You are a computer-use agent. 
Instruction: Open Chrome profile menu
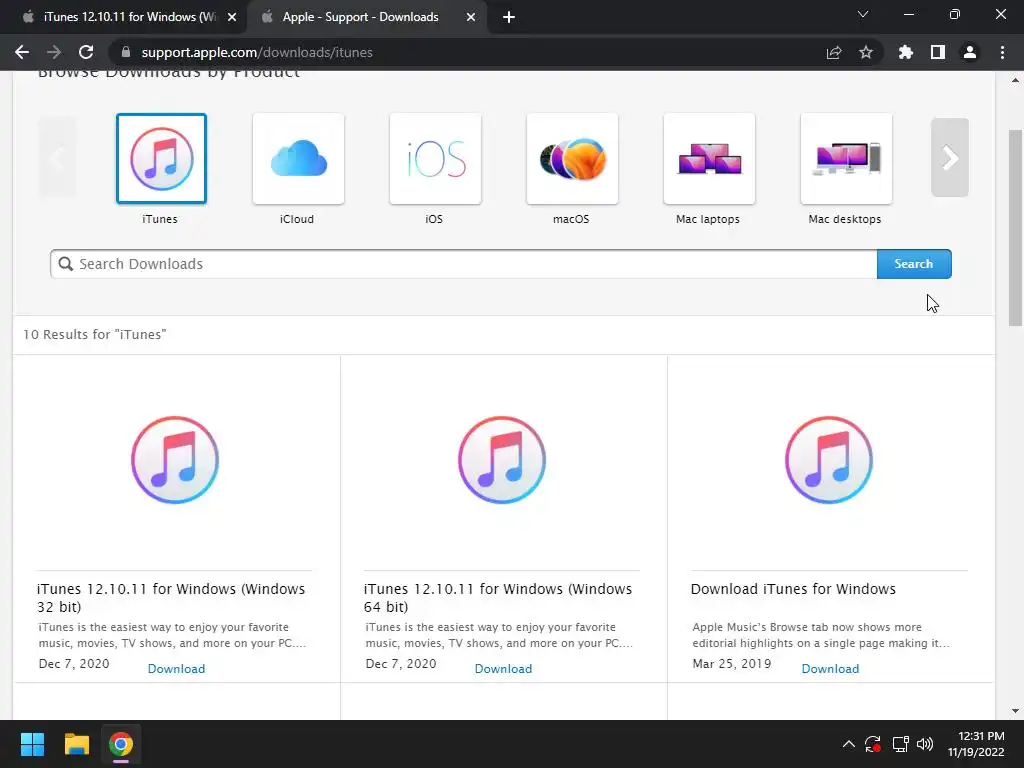[970, 52]
